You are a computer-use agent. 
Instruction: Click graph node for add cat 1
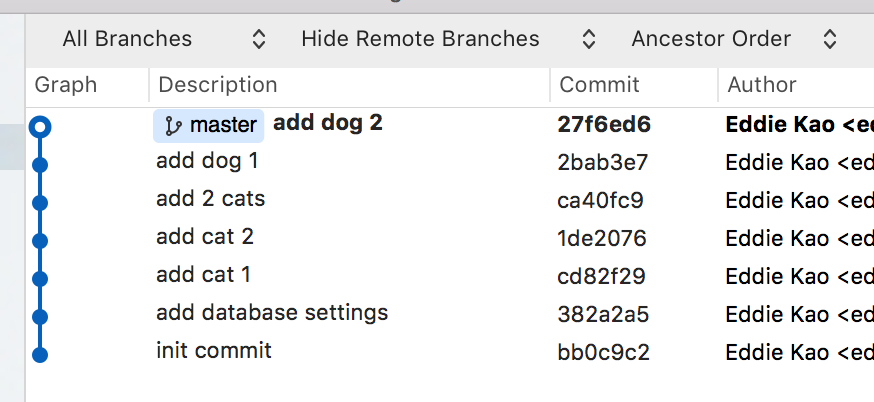click(x=40, y=278)
